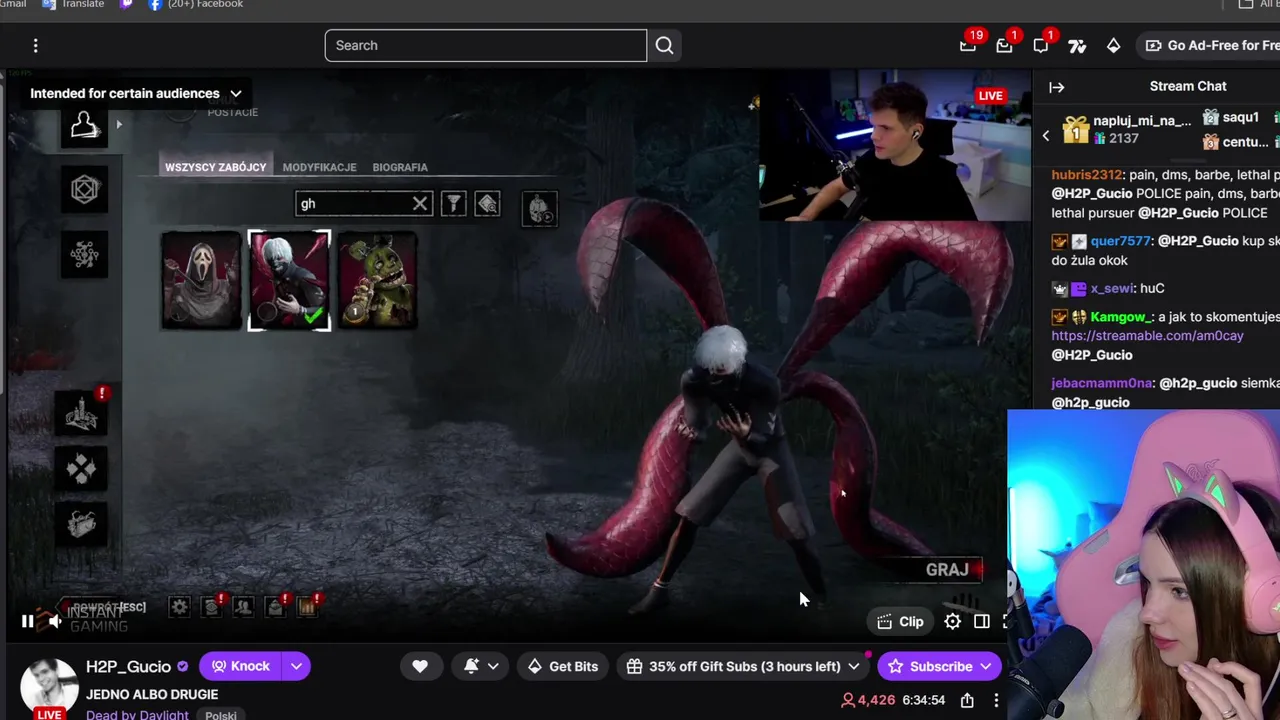Open the loadout diamond icon in game sidebar
Viewport: 1280px width, 720px height.
84,190
